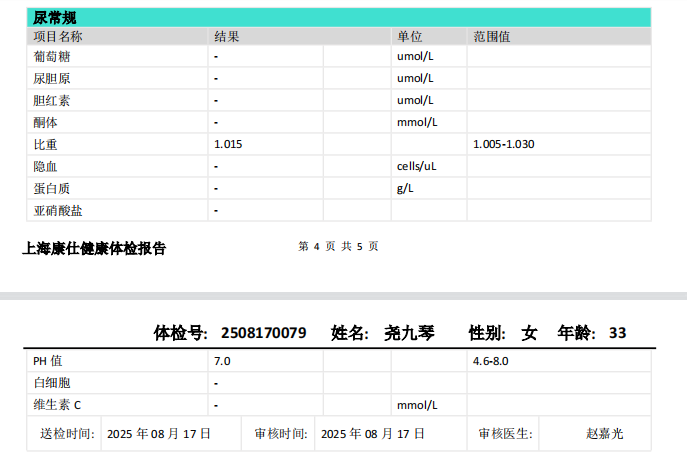Click the 尿胆原 item name

point(52,79)
